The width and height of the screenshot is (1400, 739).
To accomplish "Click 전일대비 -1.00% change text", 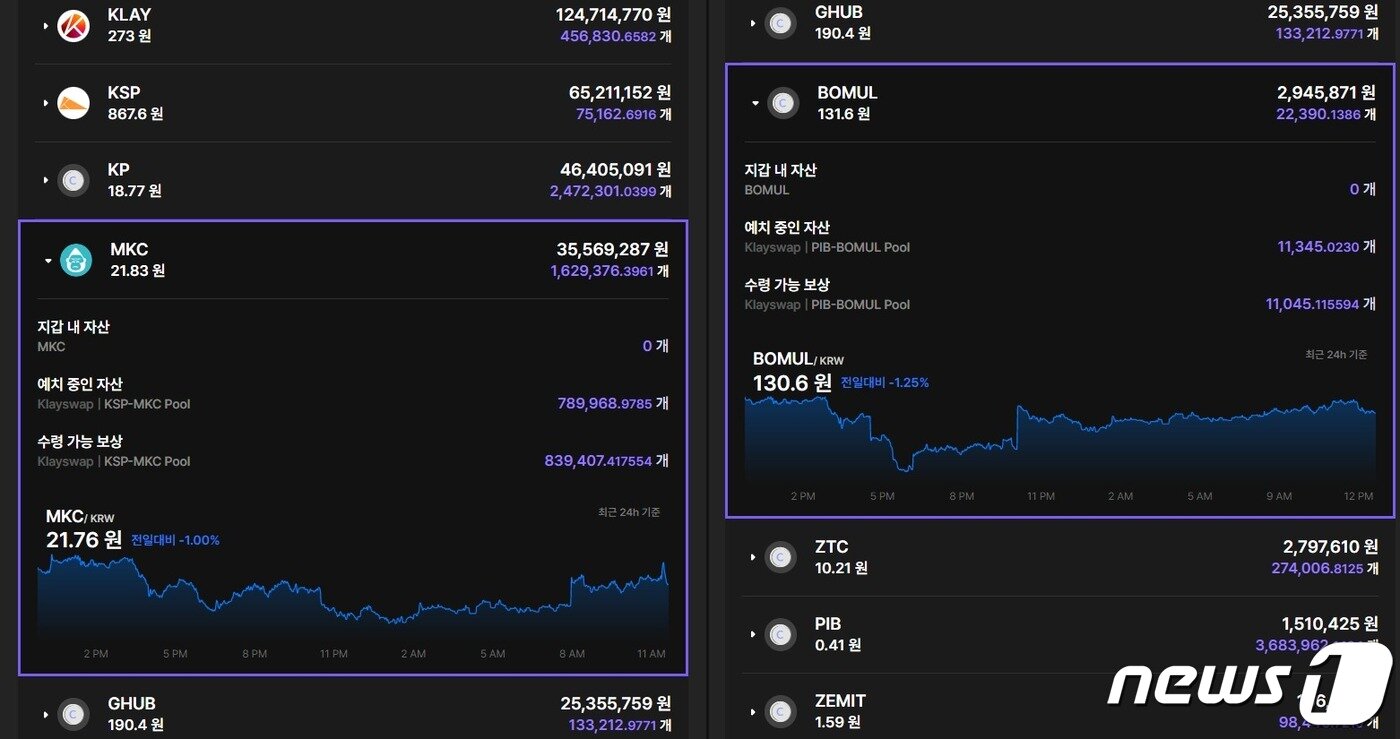I will [x=175, y=540].
